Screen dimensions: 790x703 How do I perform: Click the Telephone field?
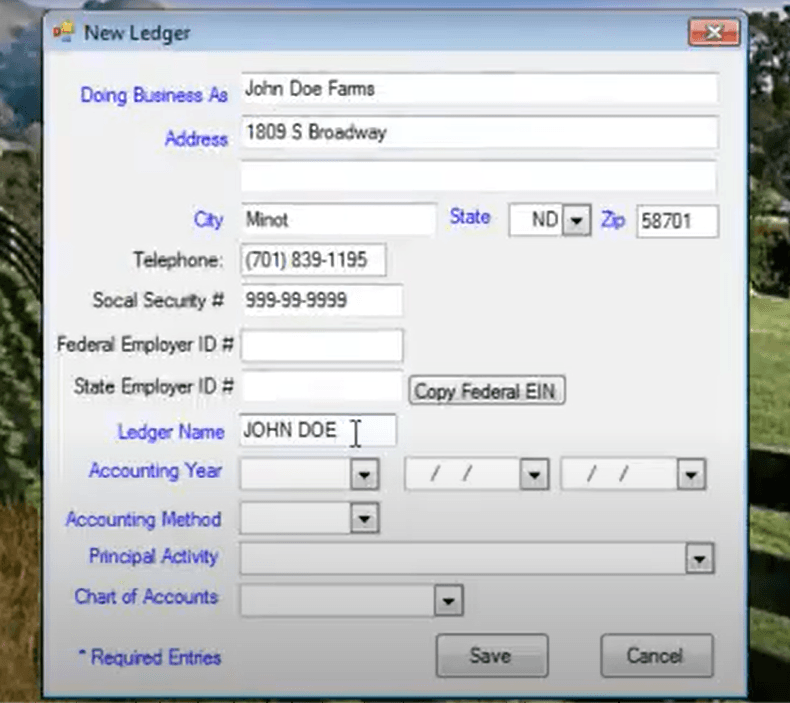313,260
